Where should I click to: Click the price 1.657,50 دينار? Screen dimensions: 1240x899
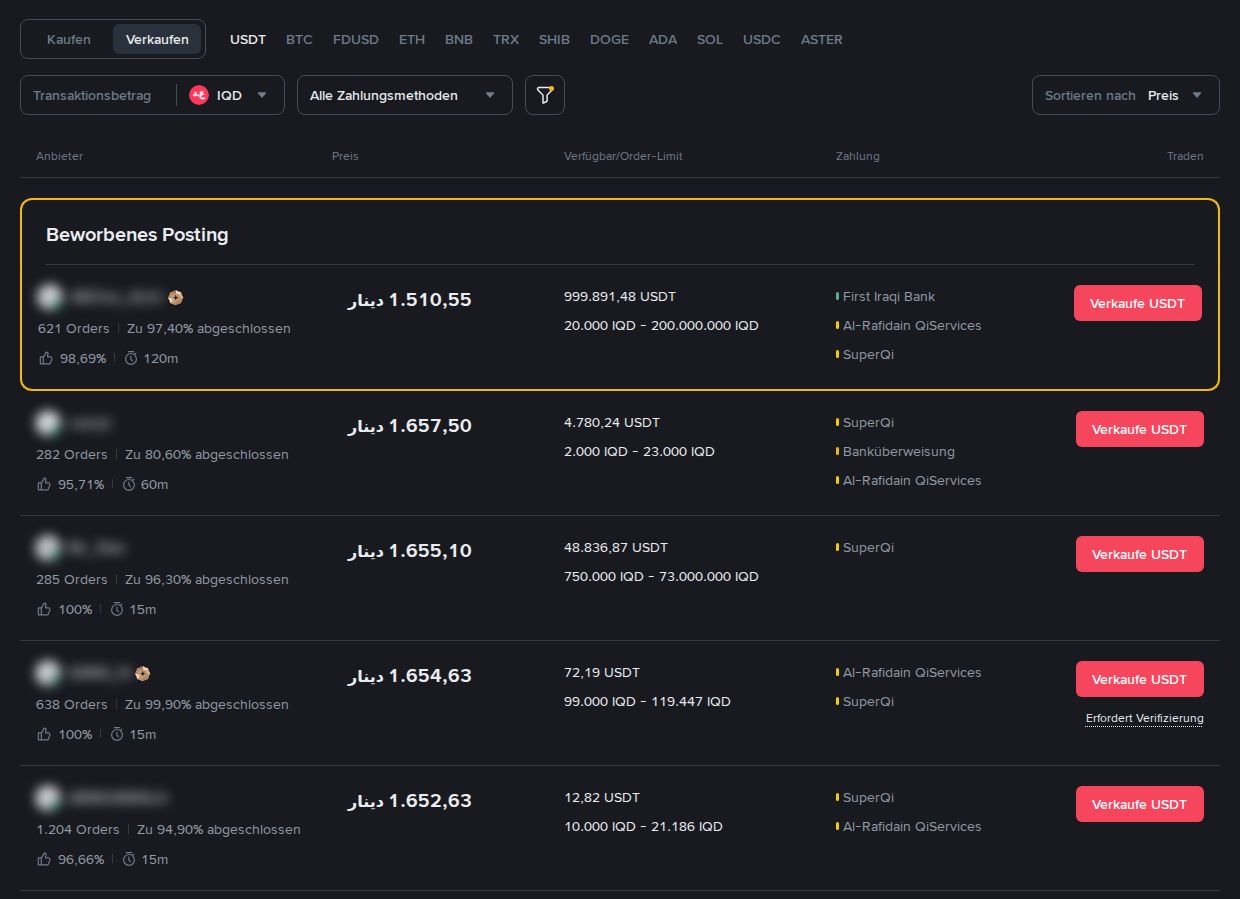(409, 425)
